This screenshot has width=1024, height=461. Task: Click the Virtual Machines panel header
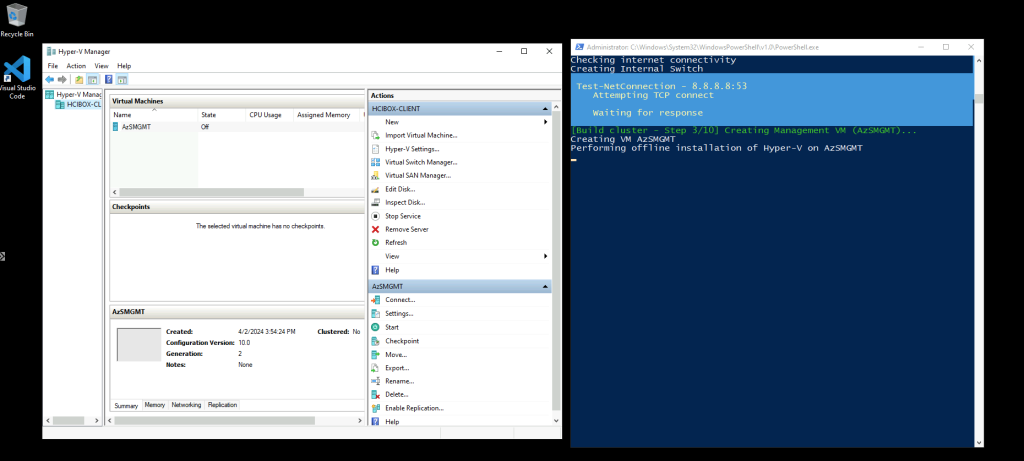coord(236,101)
